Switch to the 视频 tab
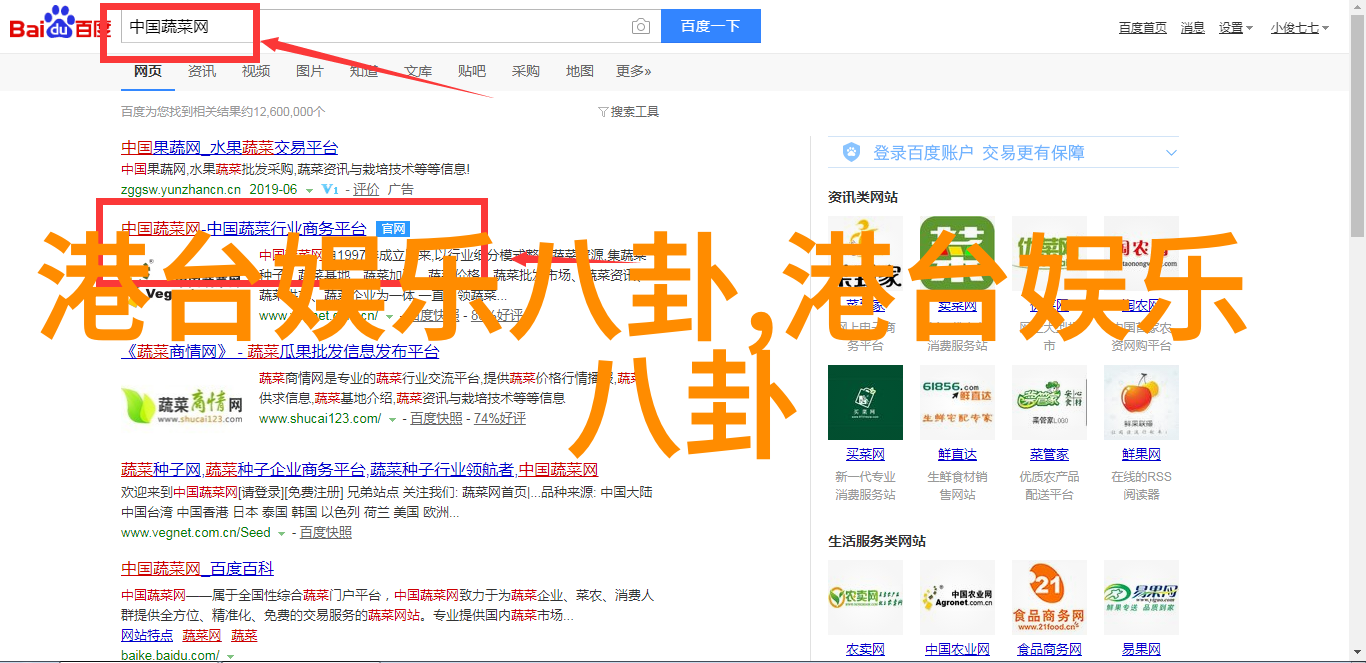 (x=256, y=71)
